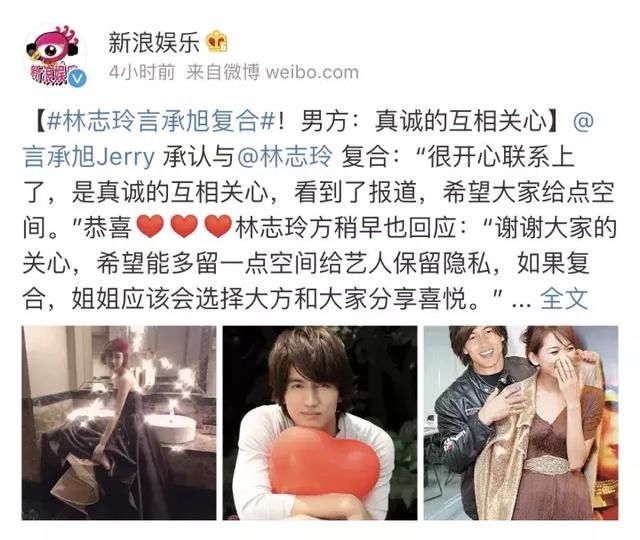Open photo of man with heart balloon

320,422
